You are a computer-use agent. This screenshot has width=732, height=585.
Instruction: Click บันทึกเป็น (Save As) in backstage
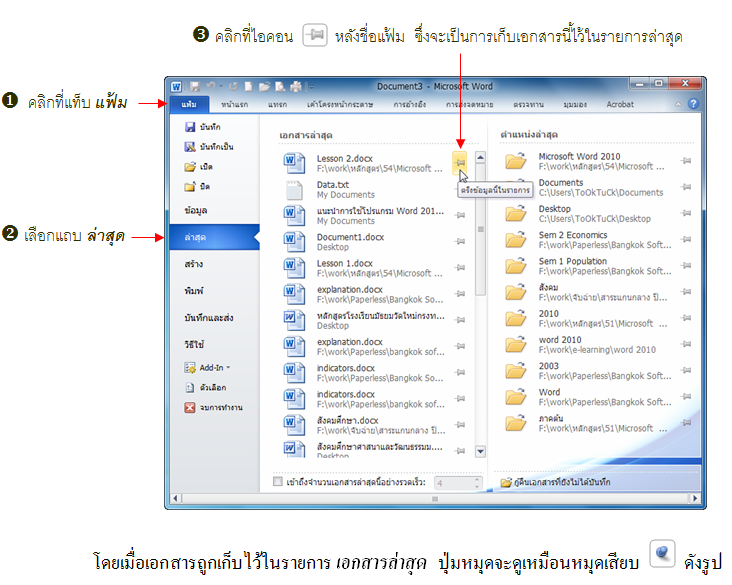pos(209,147)
